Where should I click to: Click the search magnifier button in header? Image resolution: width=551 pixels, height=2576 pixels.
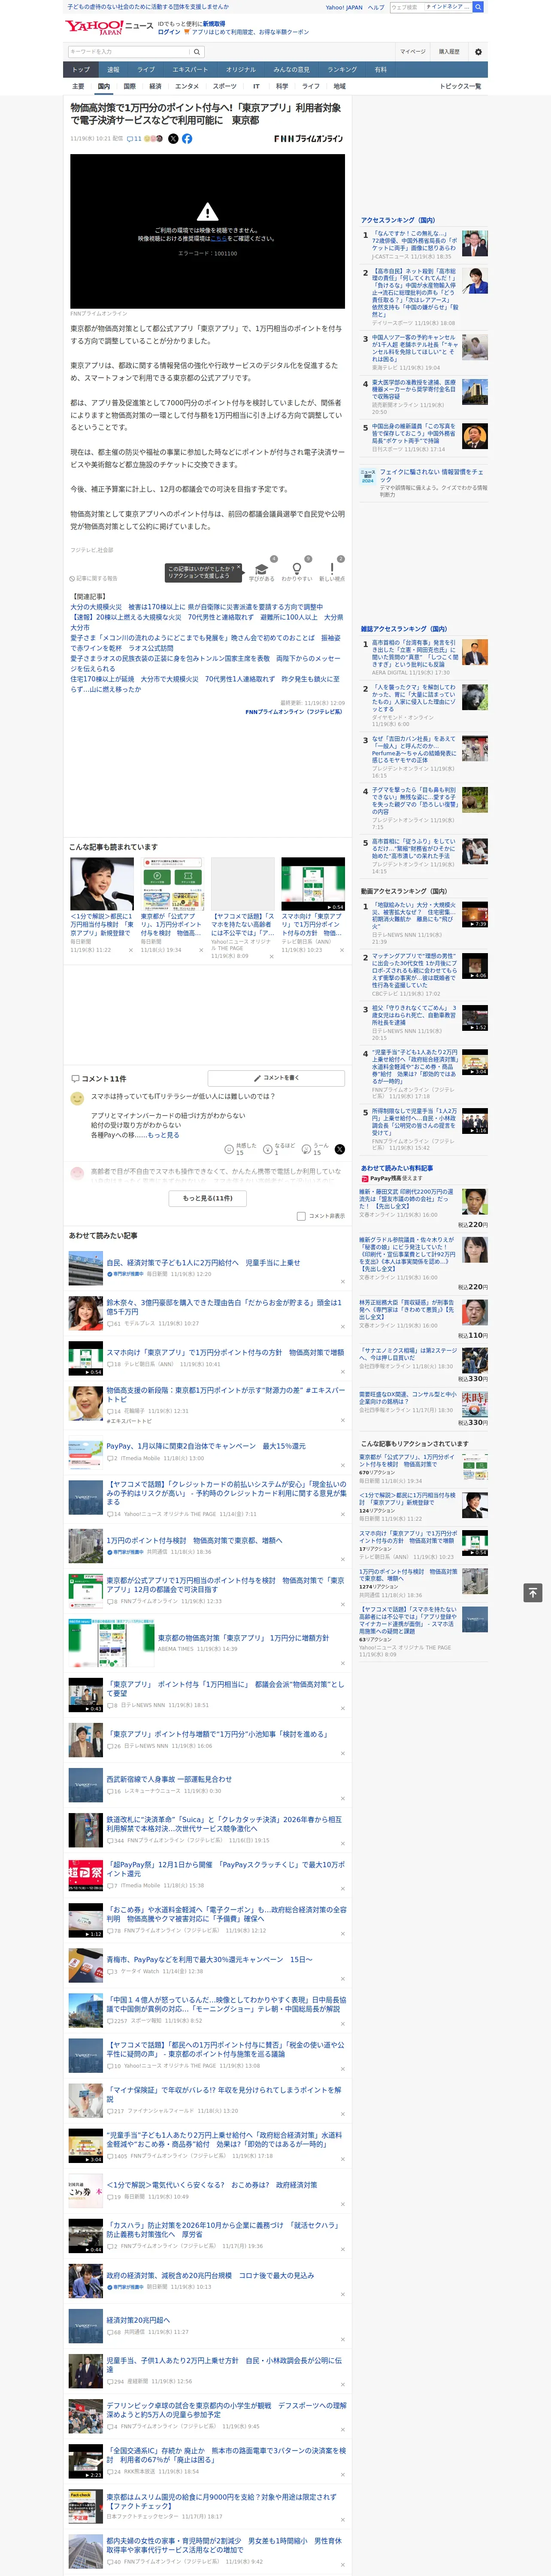(x=197, y=52)
